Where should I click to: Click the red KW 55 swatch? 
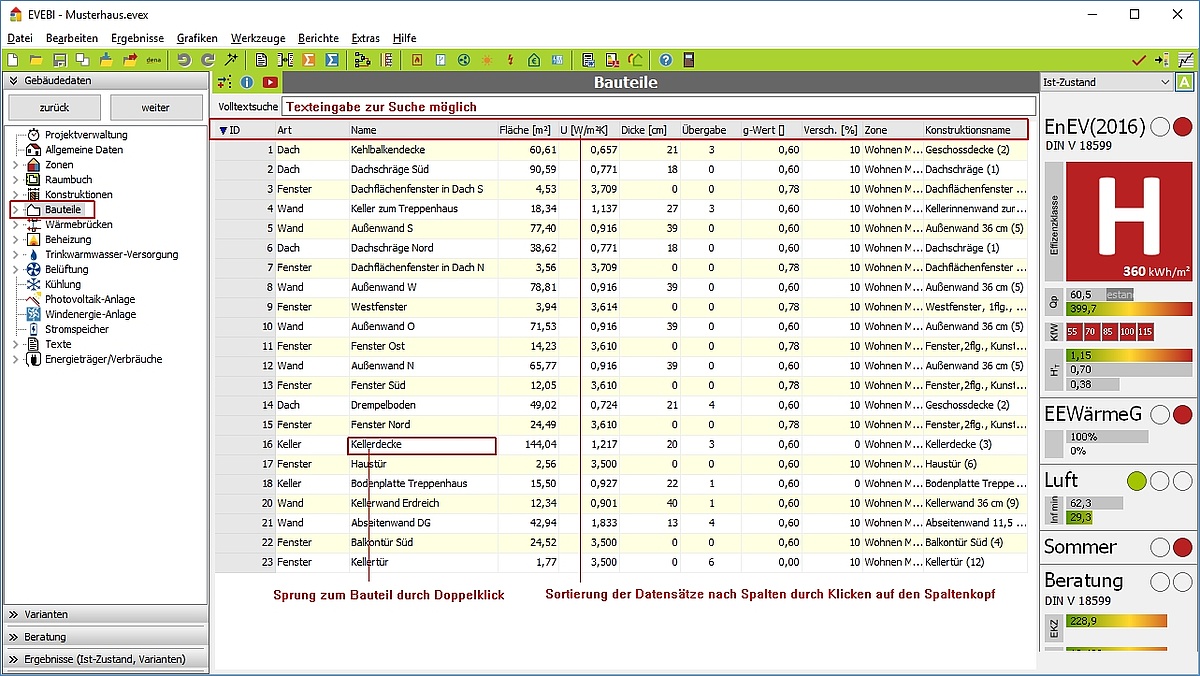pos(1073,331)
